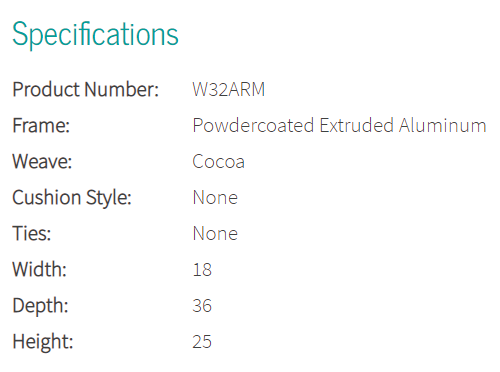500x372 pixels.
Task: Select the Width label
Action: coord(39,269)
